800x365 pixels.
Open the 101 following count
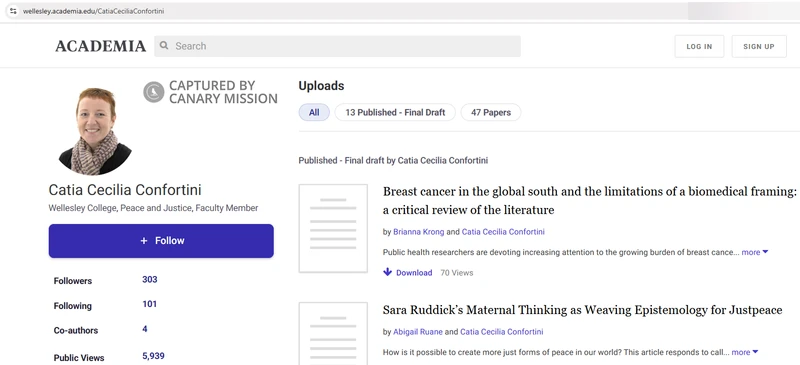click(x=149, y=304)
